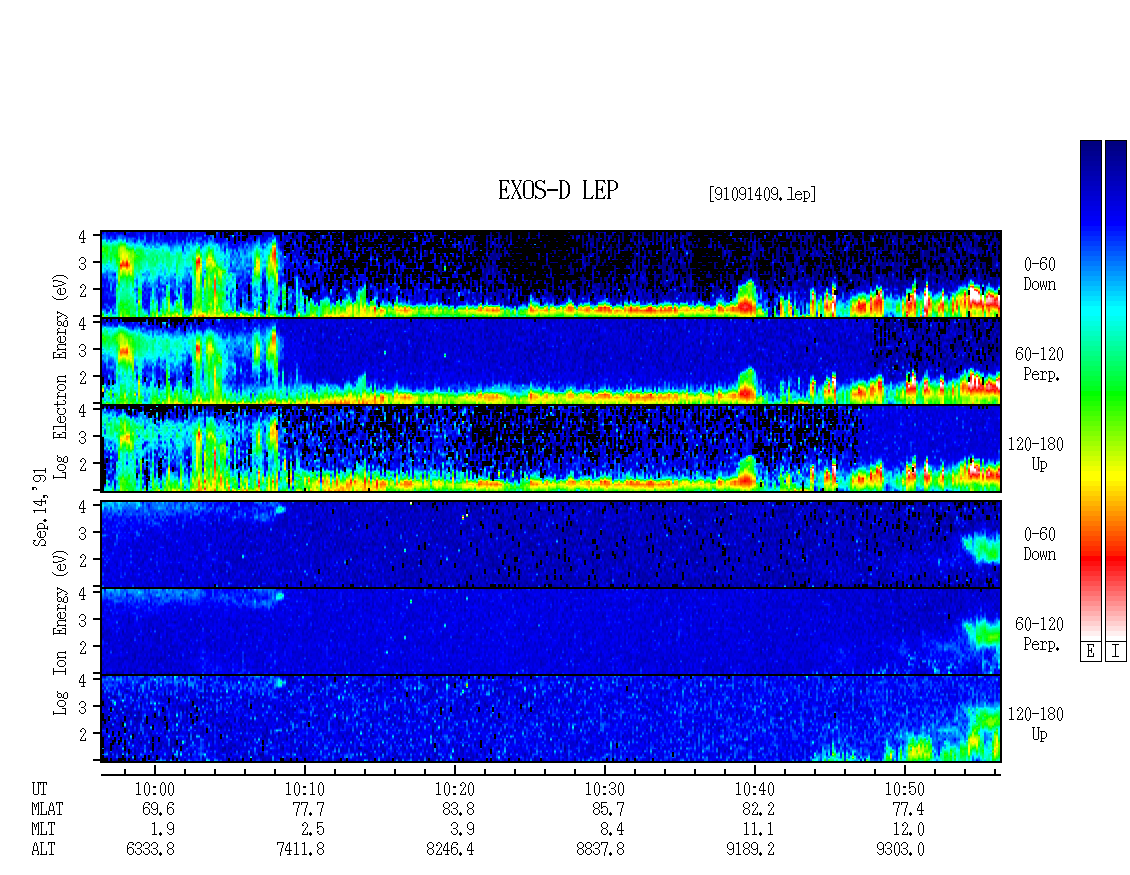Click the Log Electron Energy (eV) axis label
The width and height of the screenshot is (1130, 875).
pyautogui.click(x=61, y=376)
